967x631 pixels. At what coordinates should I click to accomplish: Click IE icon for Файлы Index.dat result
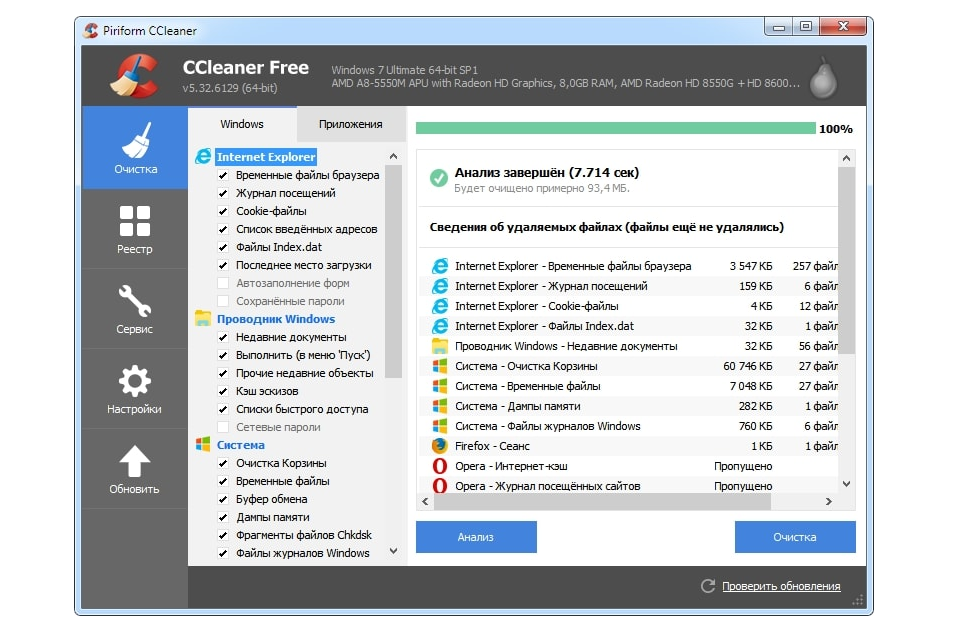click(440, 326)
